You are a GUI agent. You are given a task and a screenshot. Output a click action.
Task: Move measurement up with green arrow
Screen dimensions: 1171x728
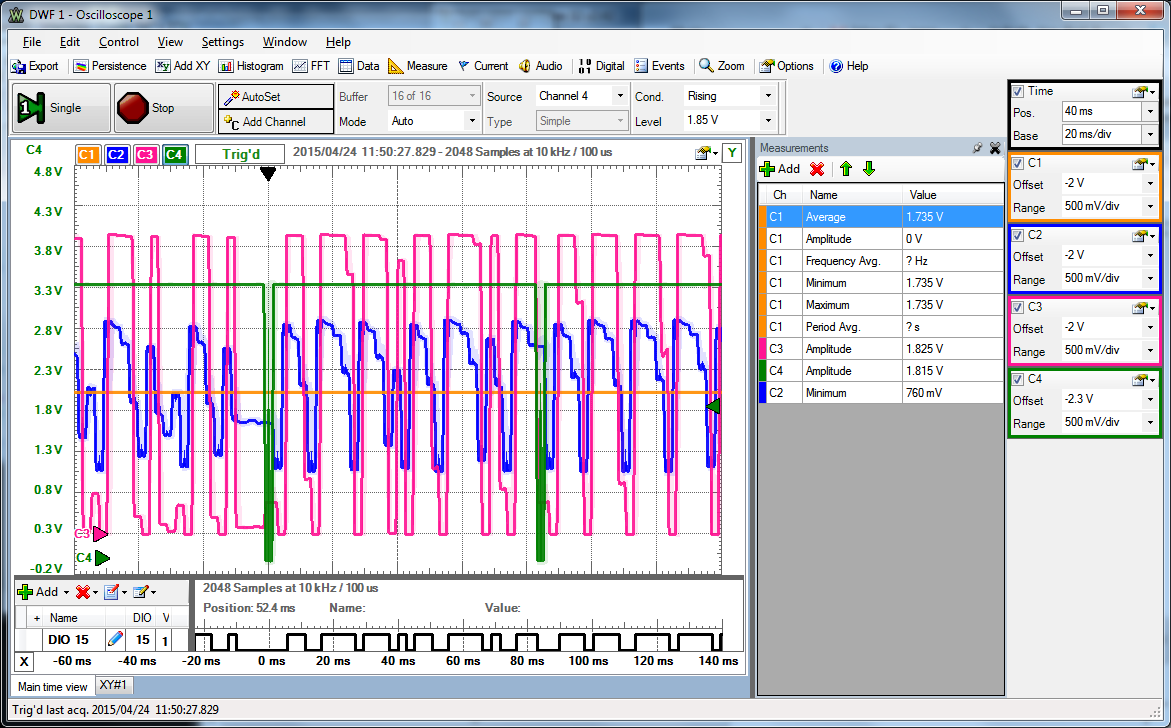pyautogui.click(x=845, y=169)
